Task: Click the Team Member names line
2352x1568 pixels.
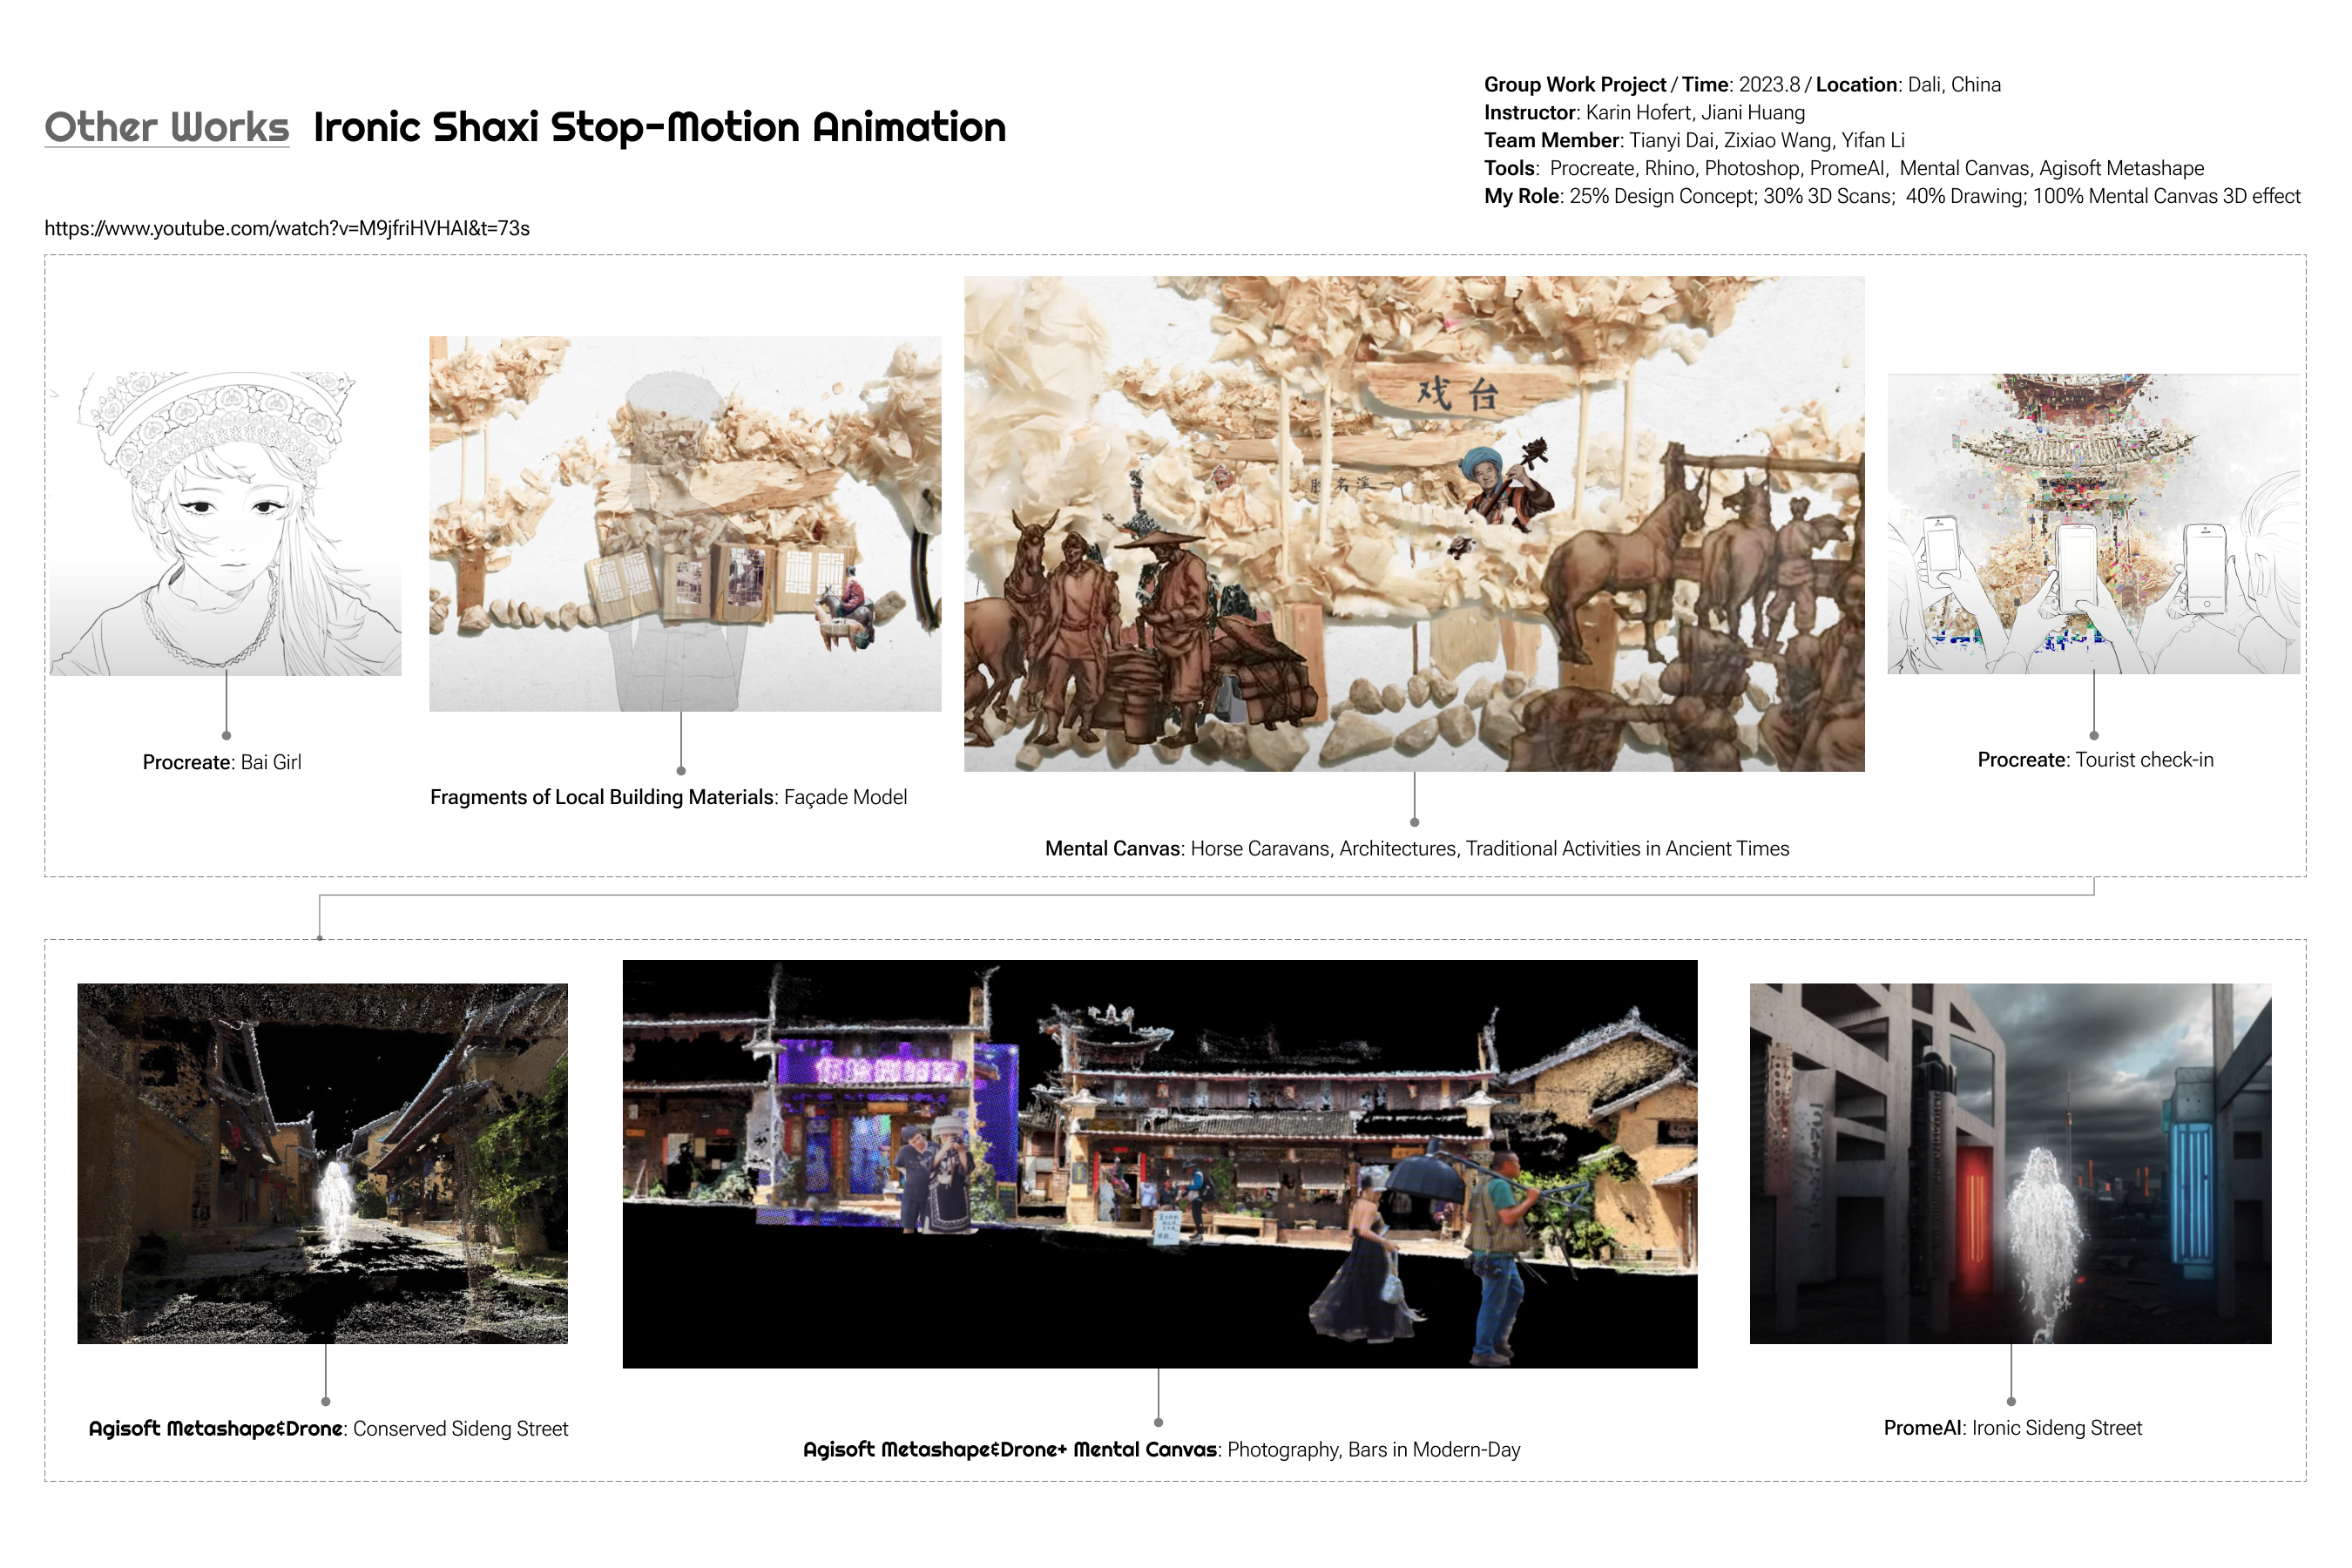Action: 1694,140
